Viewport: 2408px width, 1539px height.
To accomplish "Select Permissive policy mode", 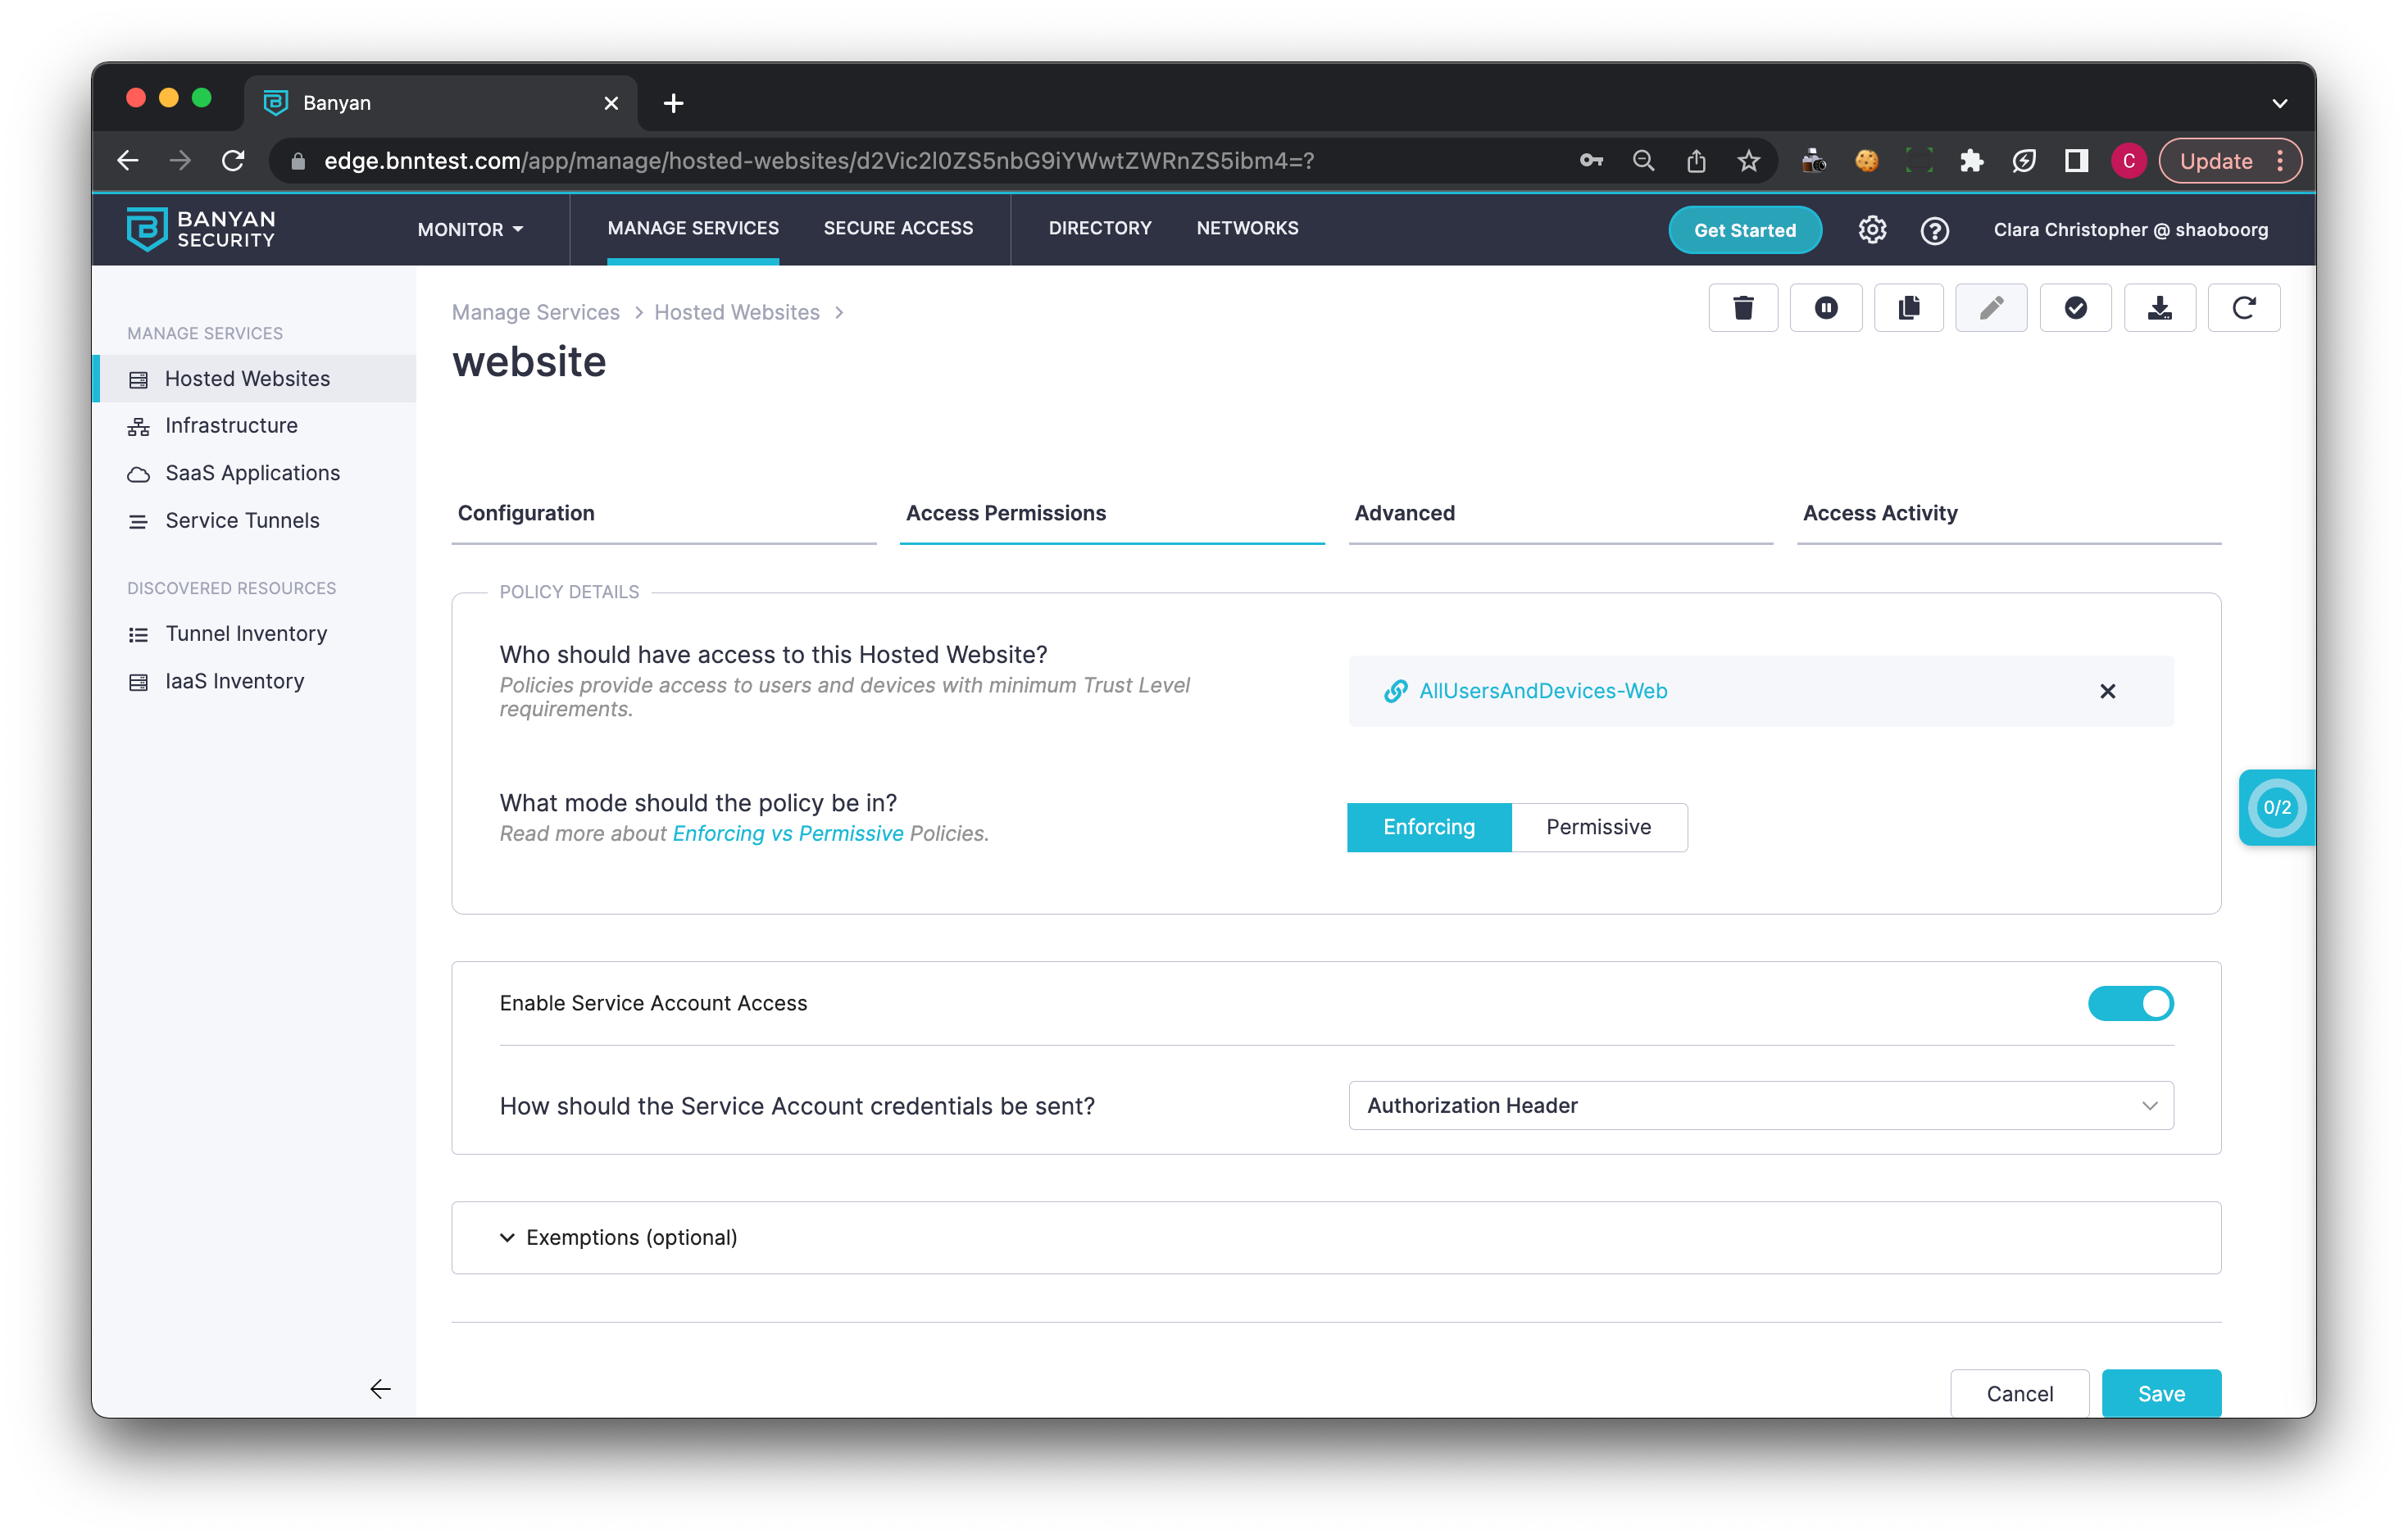I will click(1598, 827).
